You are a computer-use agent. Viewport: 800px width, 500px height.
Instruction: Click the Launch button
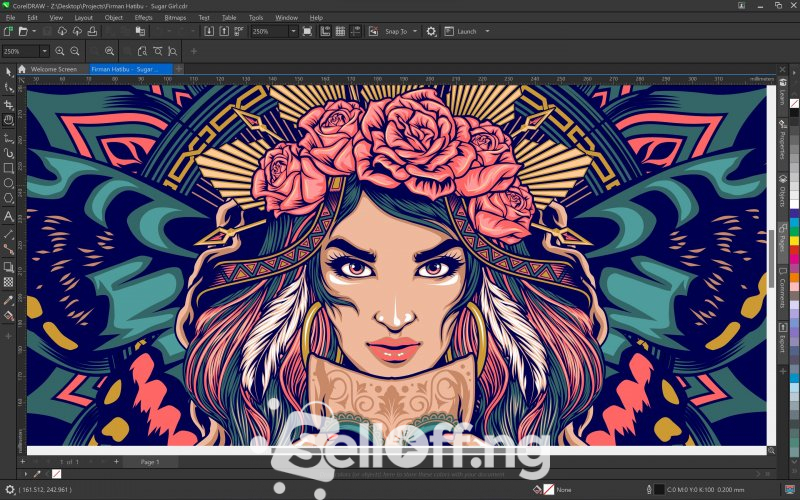[x=462, y=32]
